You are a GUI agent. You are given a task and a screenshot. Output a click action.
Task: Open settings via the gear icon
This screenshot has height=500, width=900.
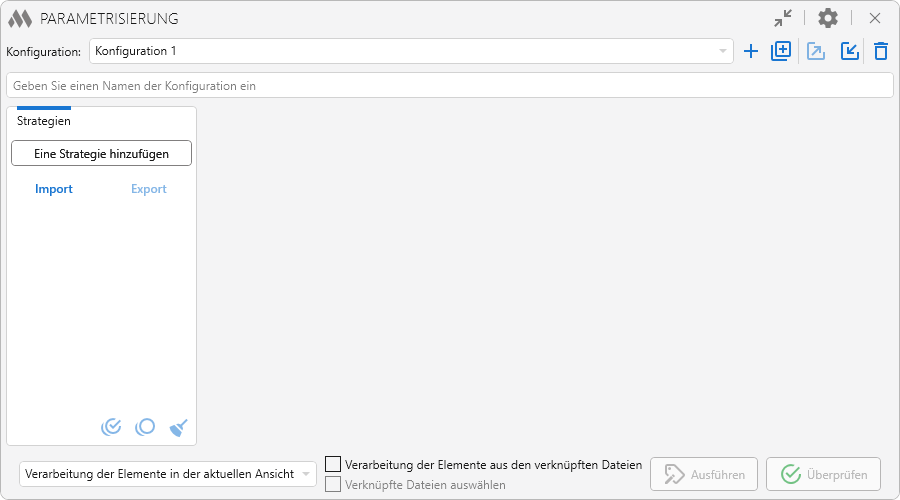pos(828,18)
